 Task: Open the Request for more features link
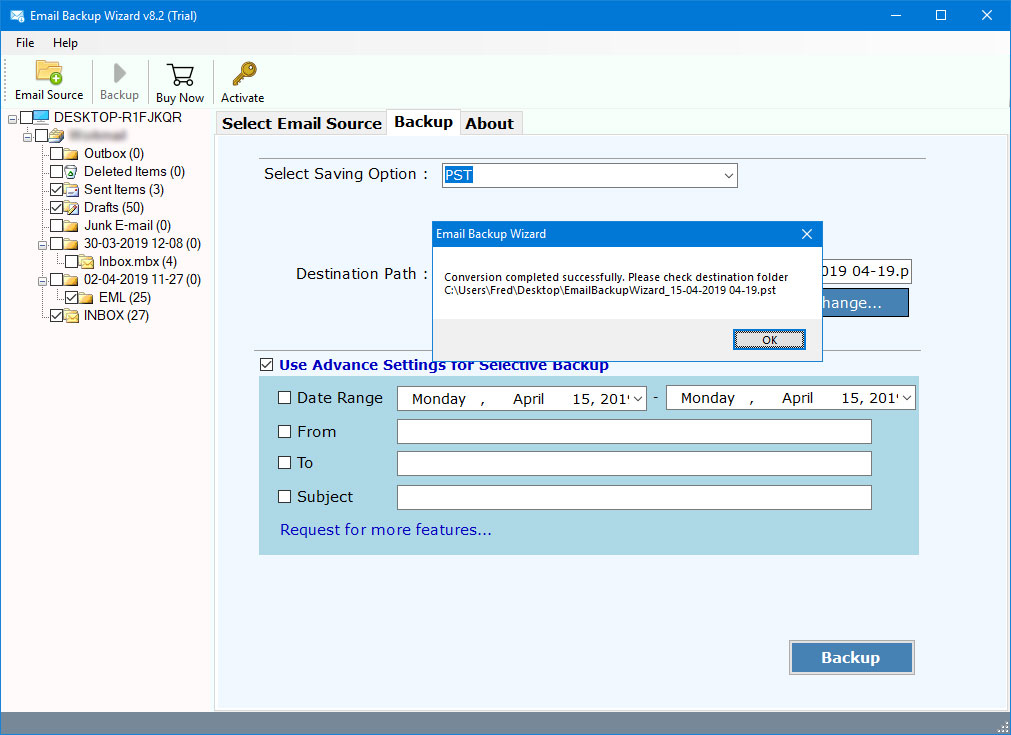coord(386,530)
